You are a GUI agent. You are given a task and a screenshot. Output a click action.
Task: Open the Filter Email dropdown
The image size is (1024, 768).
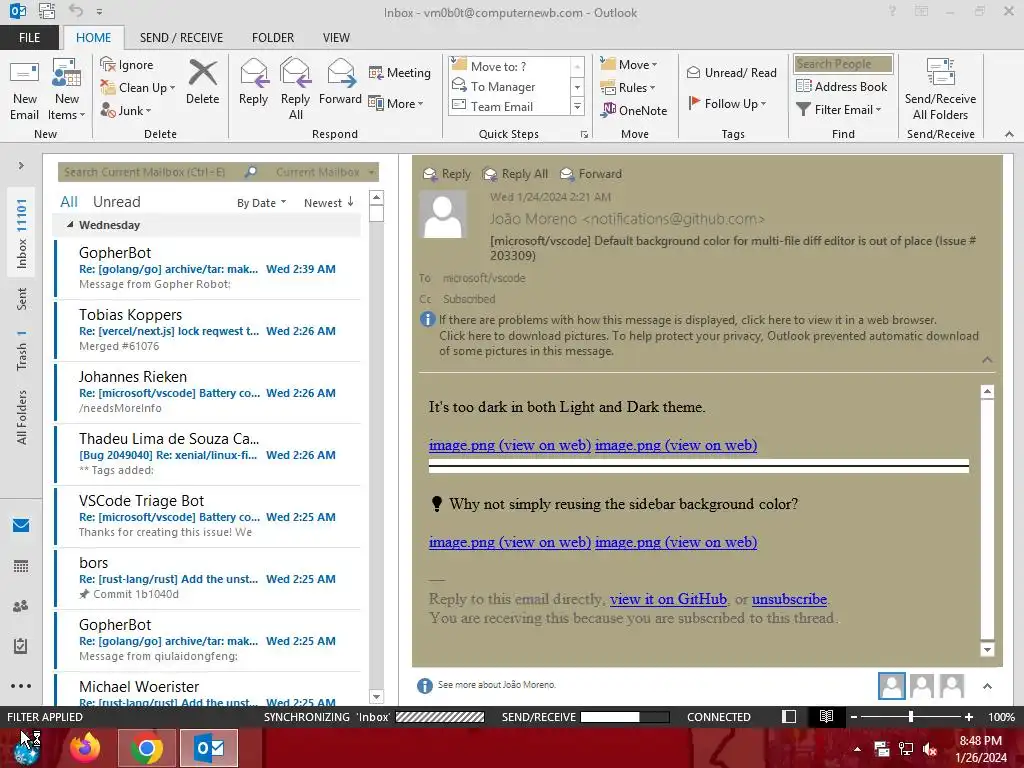(x=839, y=110)
